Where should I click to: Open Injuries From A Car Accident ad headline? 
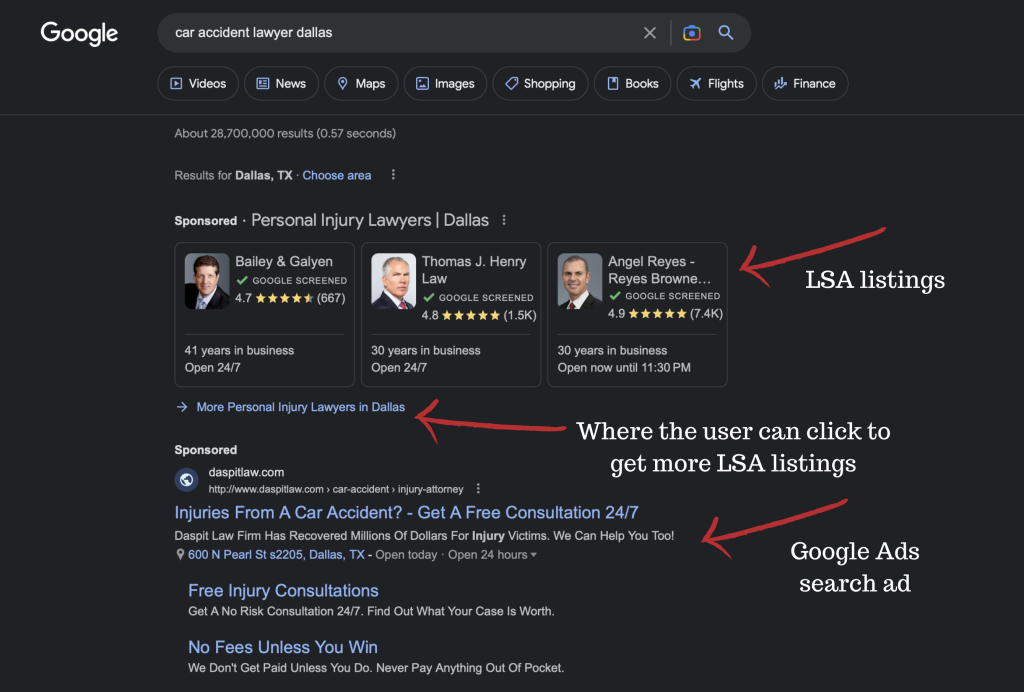pos(406,513)
